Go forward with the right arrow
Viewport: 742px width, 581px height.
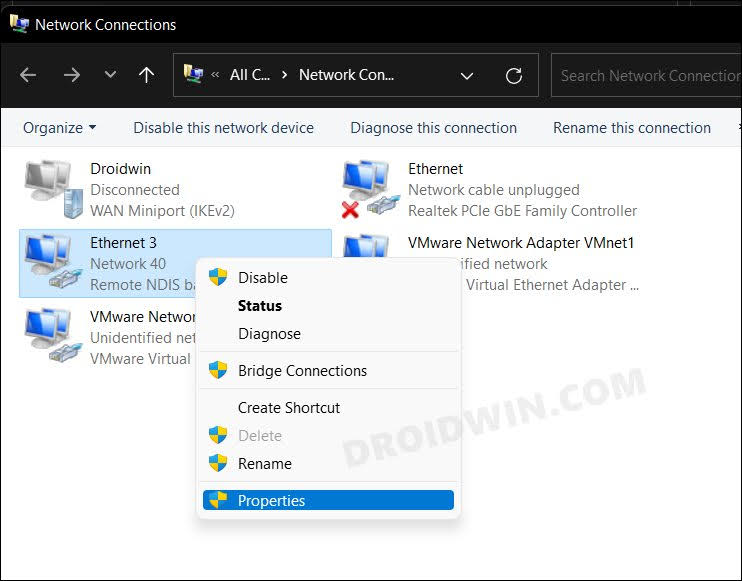tap(71, 75)
